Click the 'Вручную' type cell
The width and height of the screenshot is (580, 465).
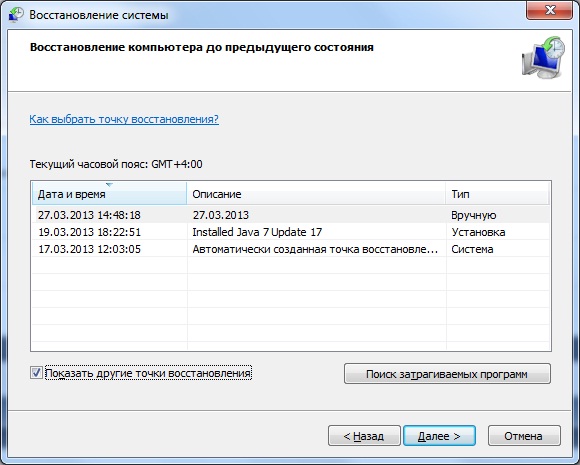(x=473, y=215)
